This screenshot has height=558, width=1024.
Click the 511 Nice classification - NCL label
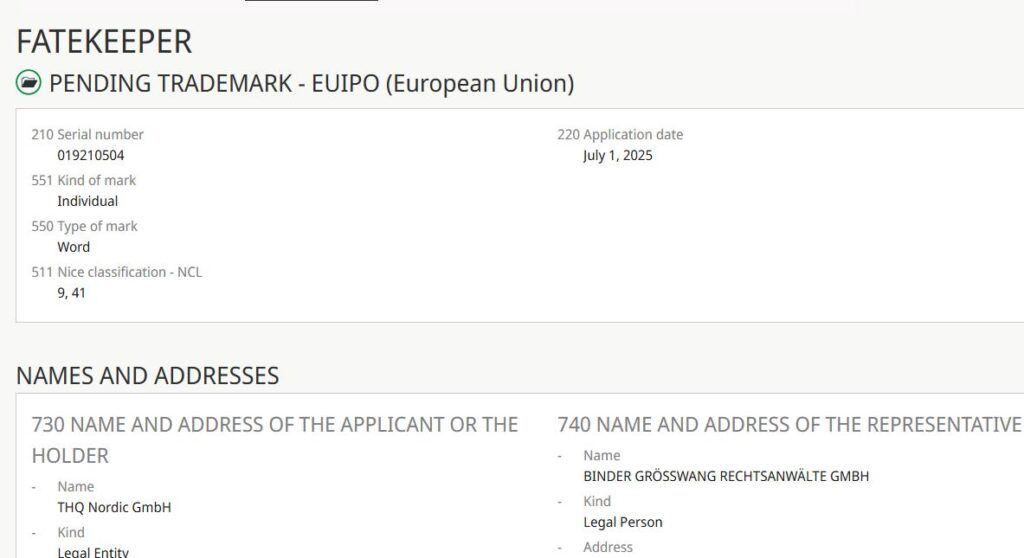click(117, 272)
